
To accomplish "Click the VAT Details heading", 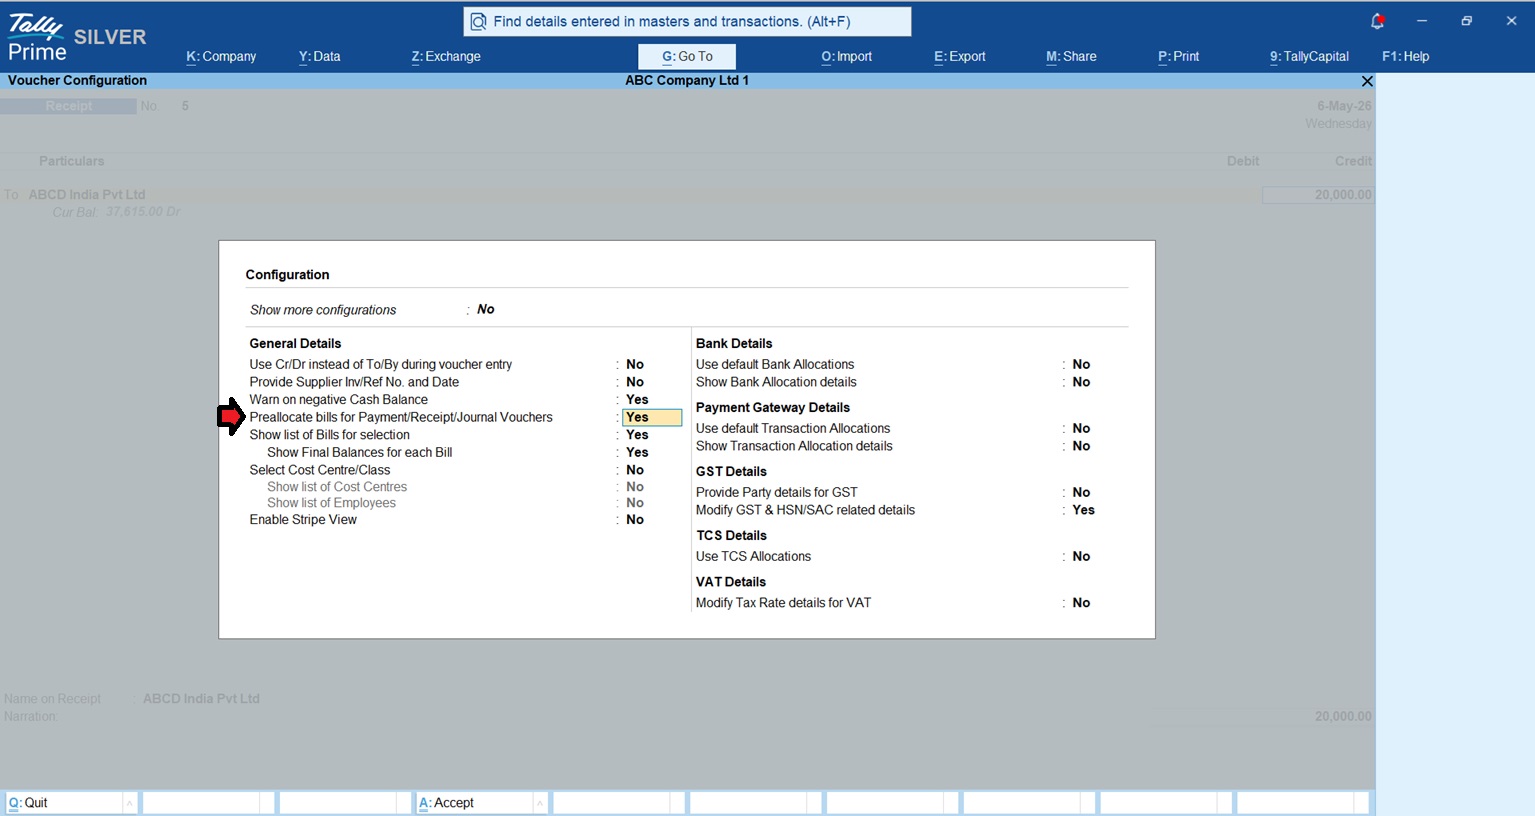I will (x=731, y=581).
